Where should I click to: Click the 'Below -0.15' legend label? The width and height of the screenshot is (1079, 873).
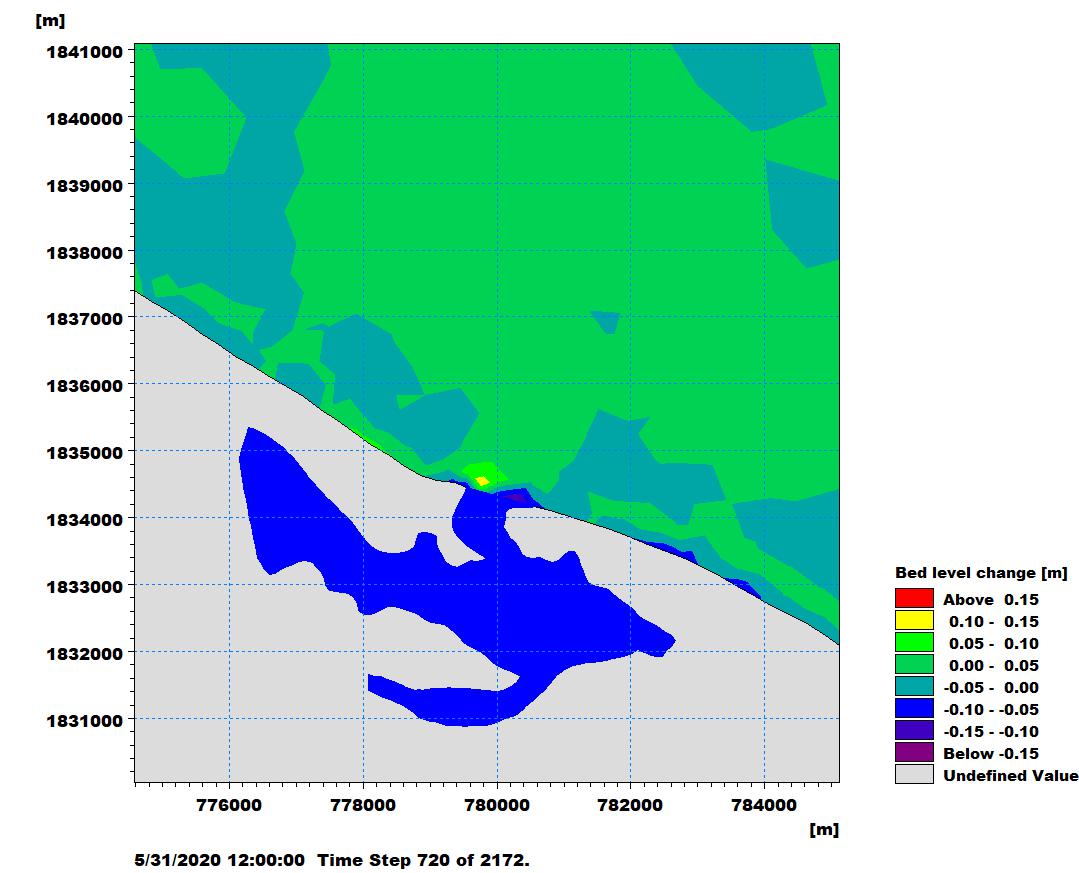991,754
